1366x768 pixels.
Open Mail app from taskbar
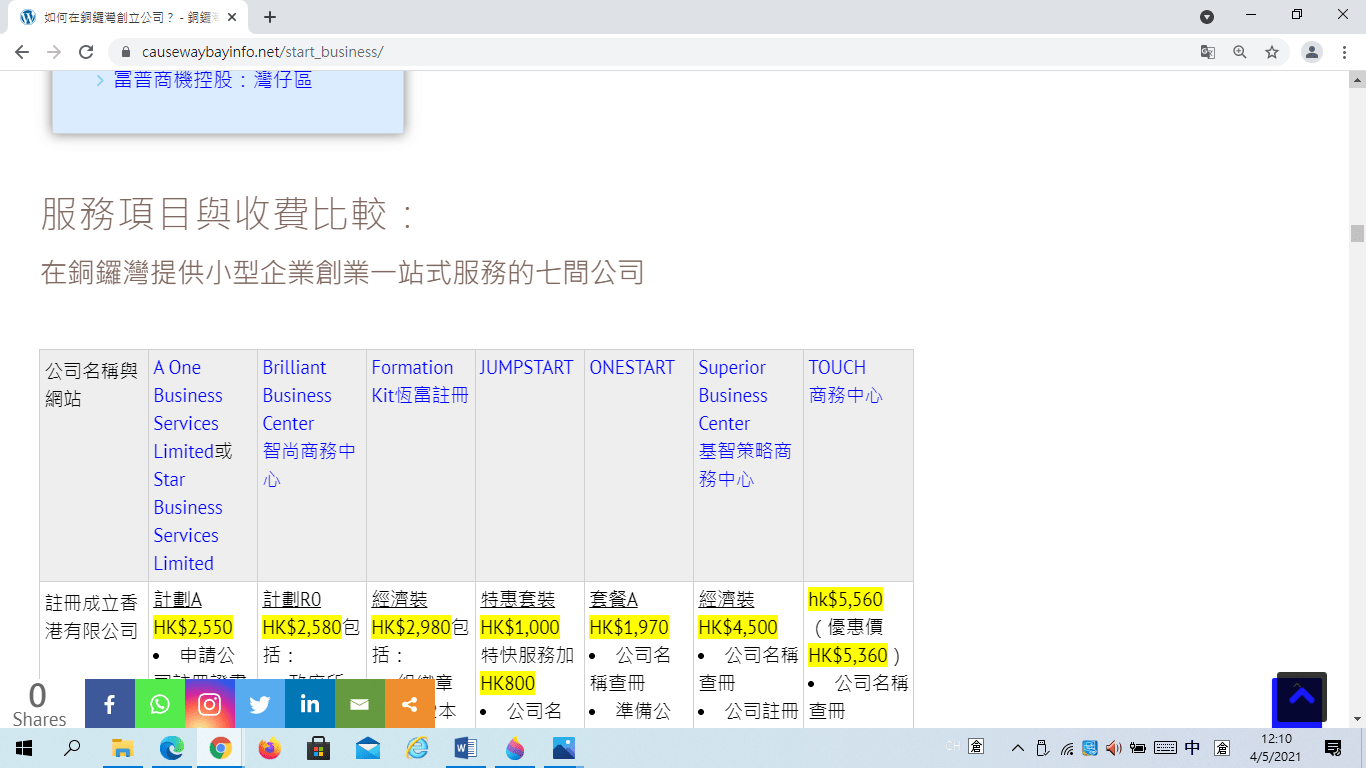368,748
